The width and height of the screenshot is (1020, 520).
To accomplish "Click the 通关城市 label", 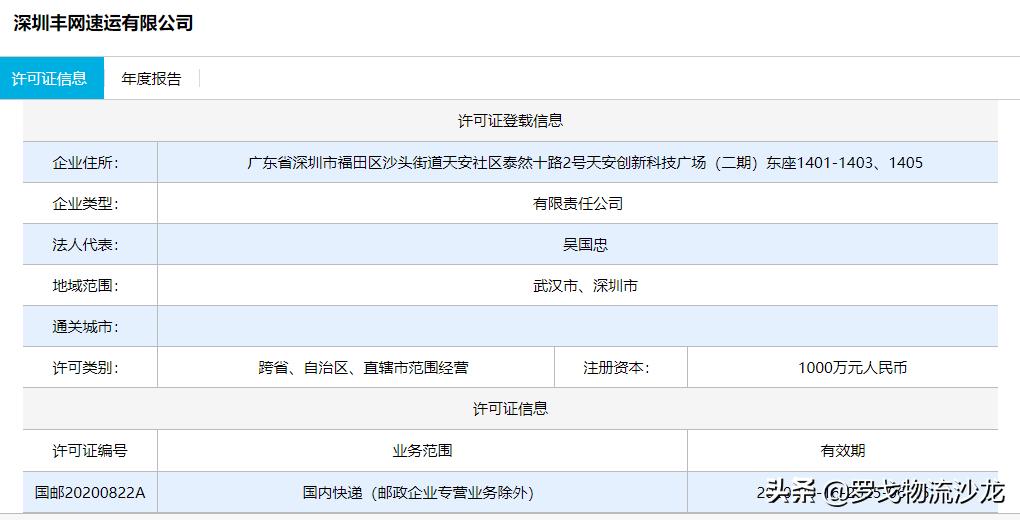I will pyautogui.click(x=85, y=327).
